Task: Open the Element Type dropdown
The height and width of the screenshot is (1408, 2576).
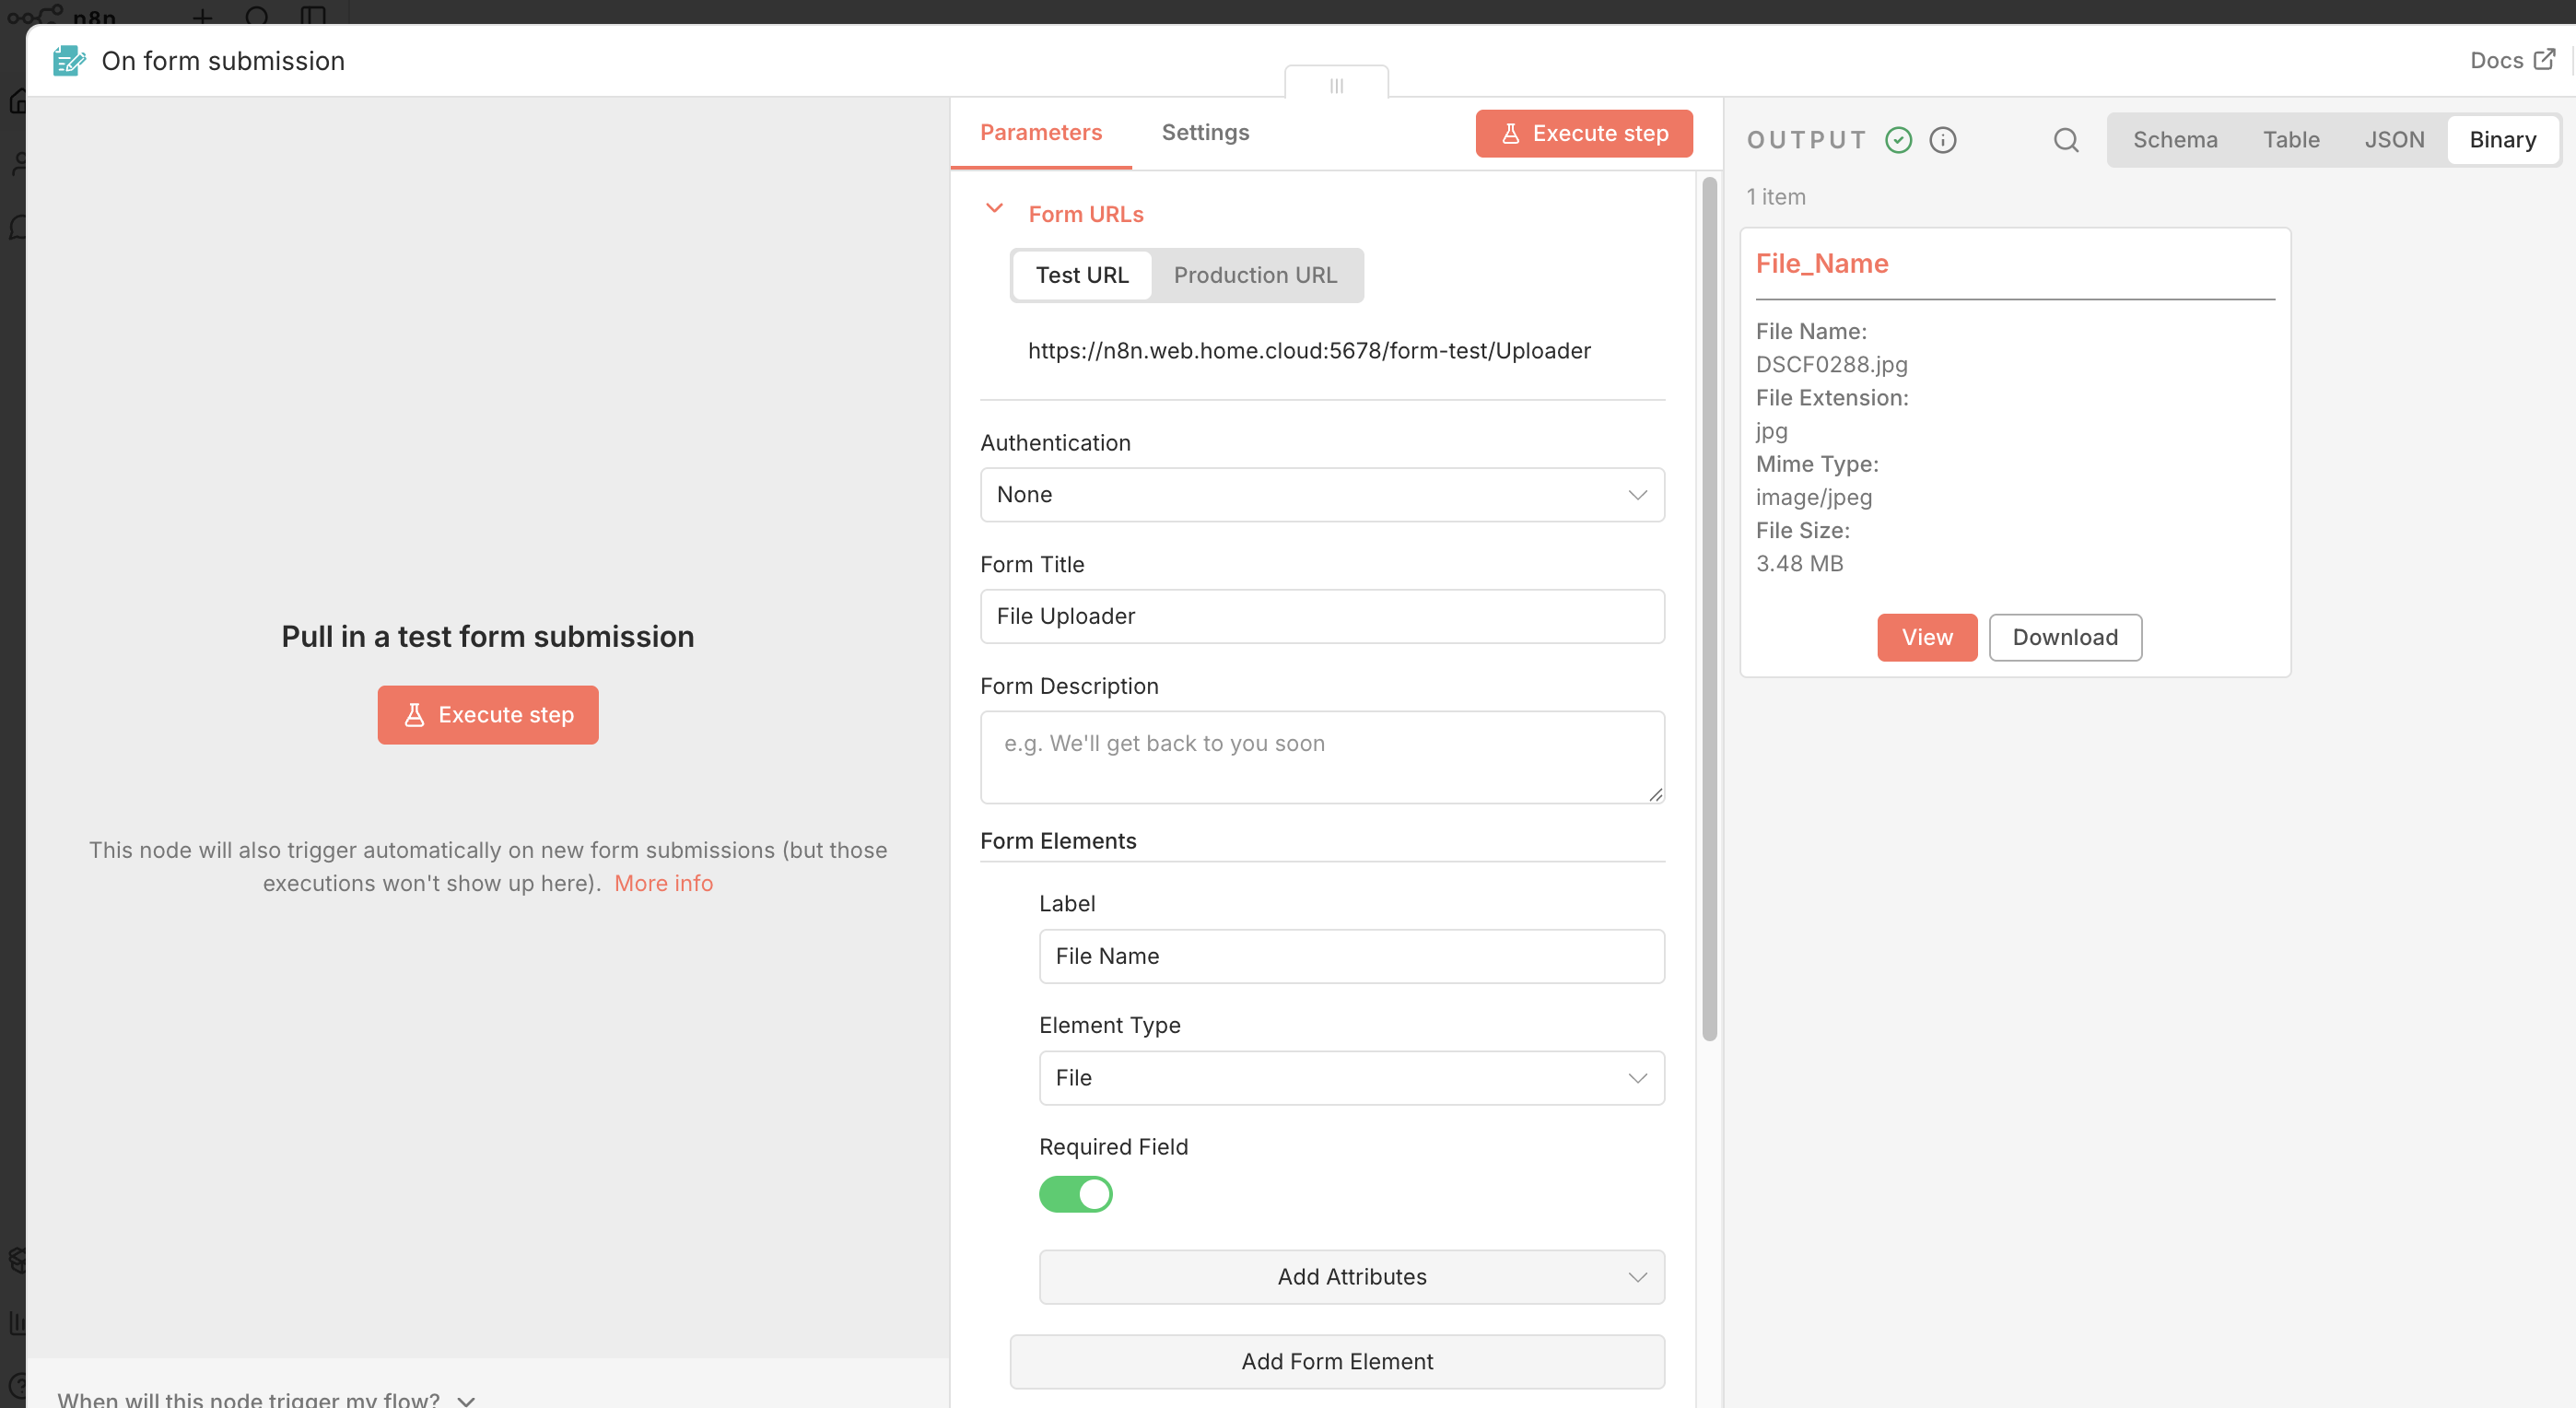Action: [x=1351, y=1078]
